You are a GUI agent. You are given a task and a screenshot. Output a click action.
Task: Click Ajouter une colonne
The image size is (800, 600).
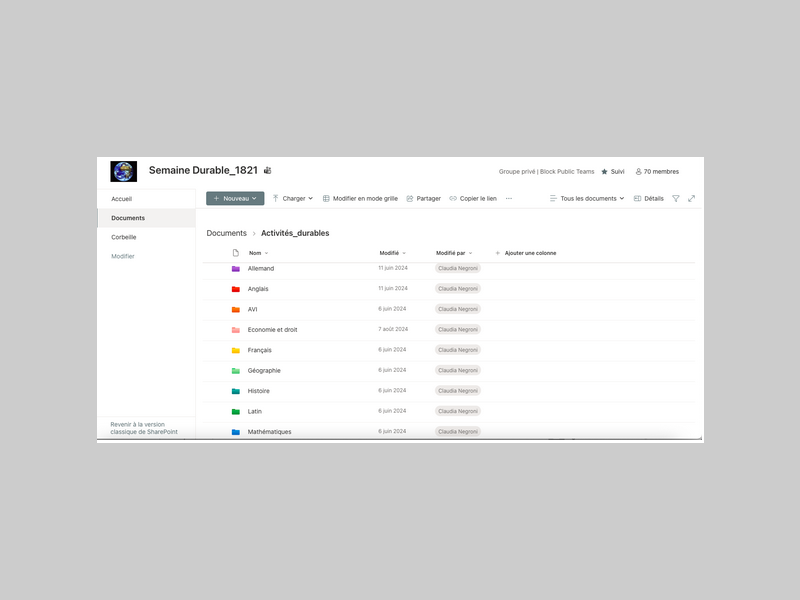pos(526,253)
